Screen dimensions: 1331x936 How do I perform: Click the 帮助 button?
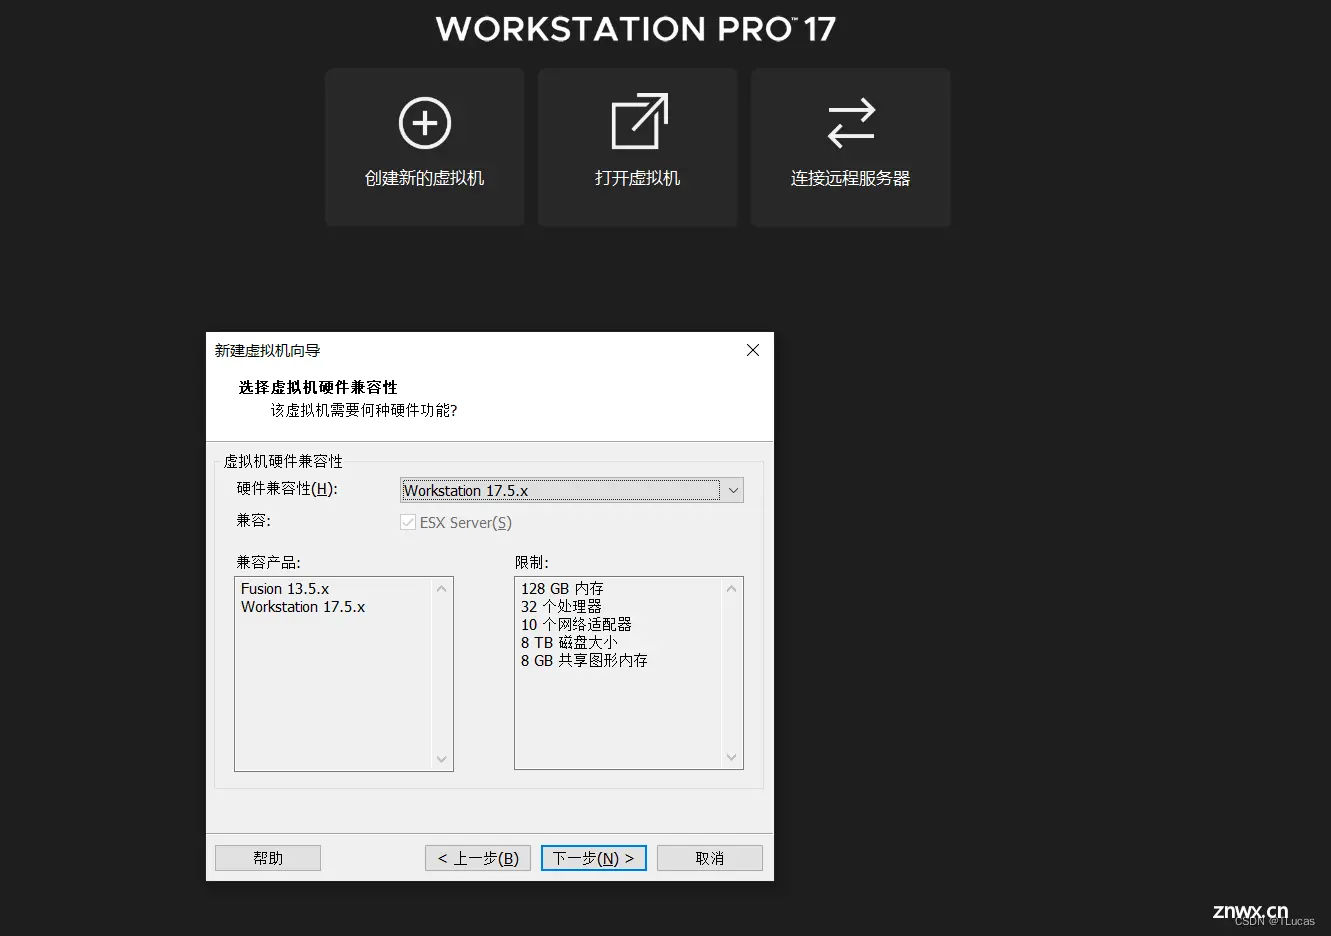tap(268, 858)
